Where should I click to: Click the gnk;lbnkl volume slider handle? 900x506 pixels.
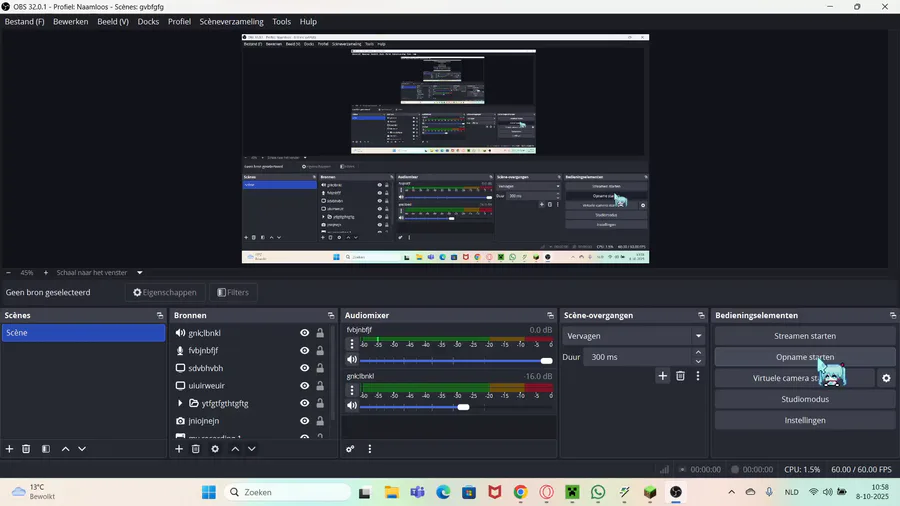click(463, 407)
